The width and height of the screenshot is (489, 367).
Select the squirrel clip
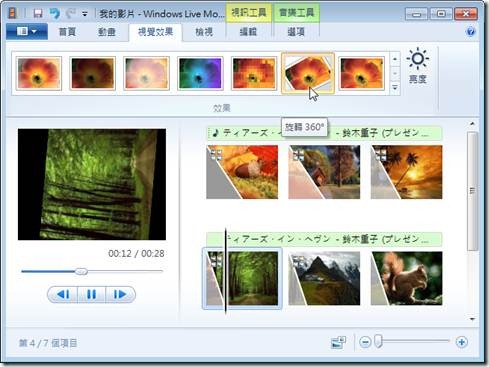(x=407, y=278)
